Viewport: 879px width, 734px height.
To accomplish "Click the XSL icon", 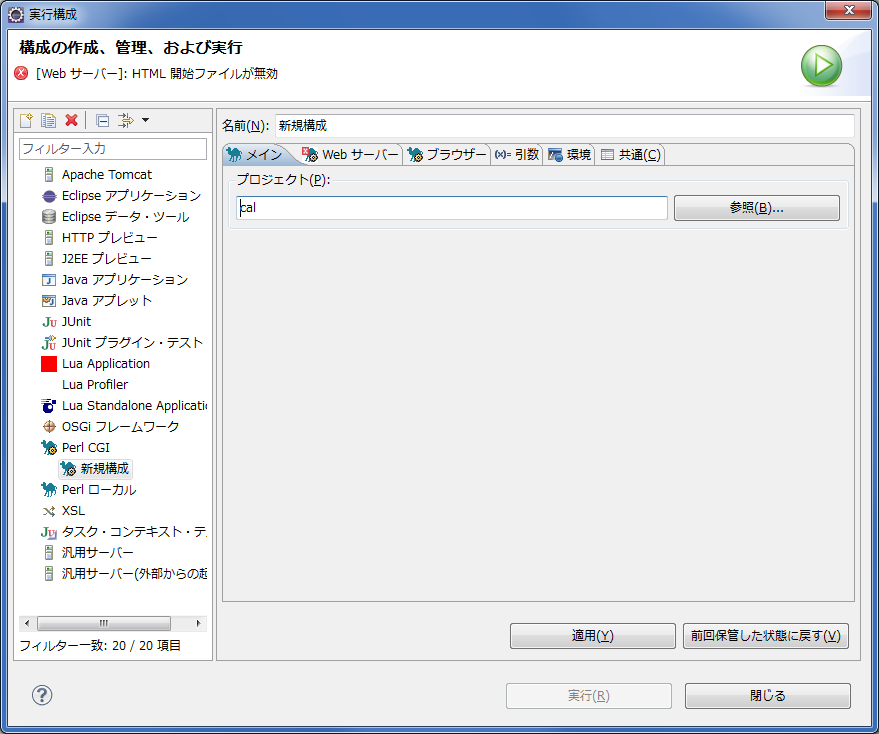I will pyautogui.click(x=49, y=511).
